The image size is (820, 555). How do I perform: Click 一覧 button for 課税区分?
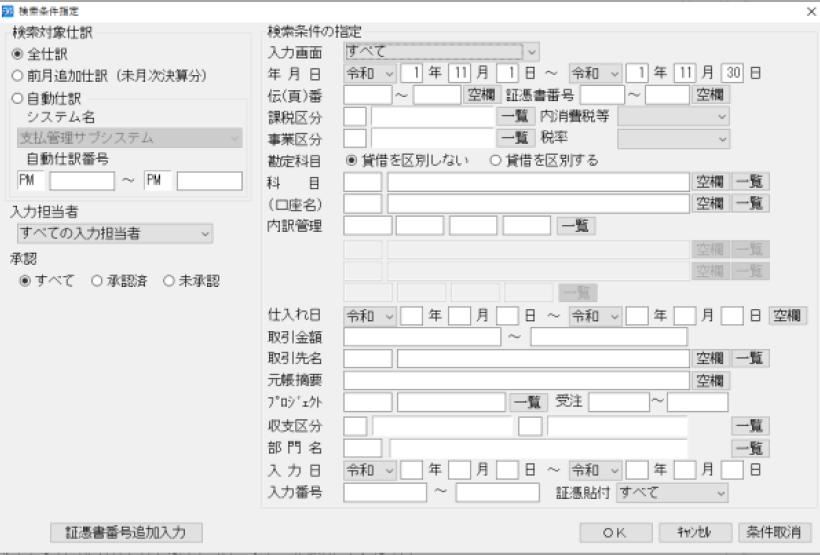516,117
